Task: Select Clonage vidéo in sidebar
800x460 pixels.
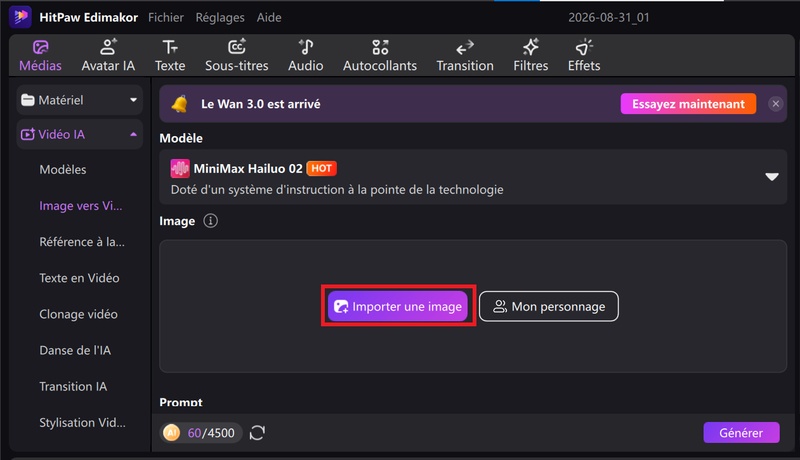Action: [78, 314]
